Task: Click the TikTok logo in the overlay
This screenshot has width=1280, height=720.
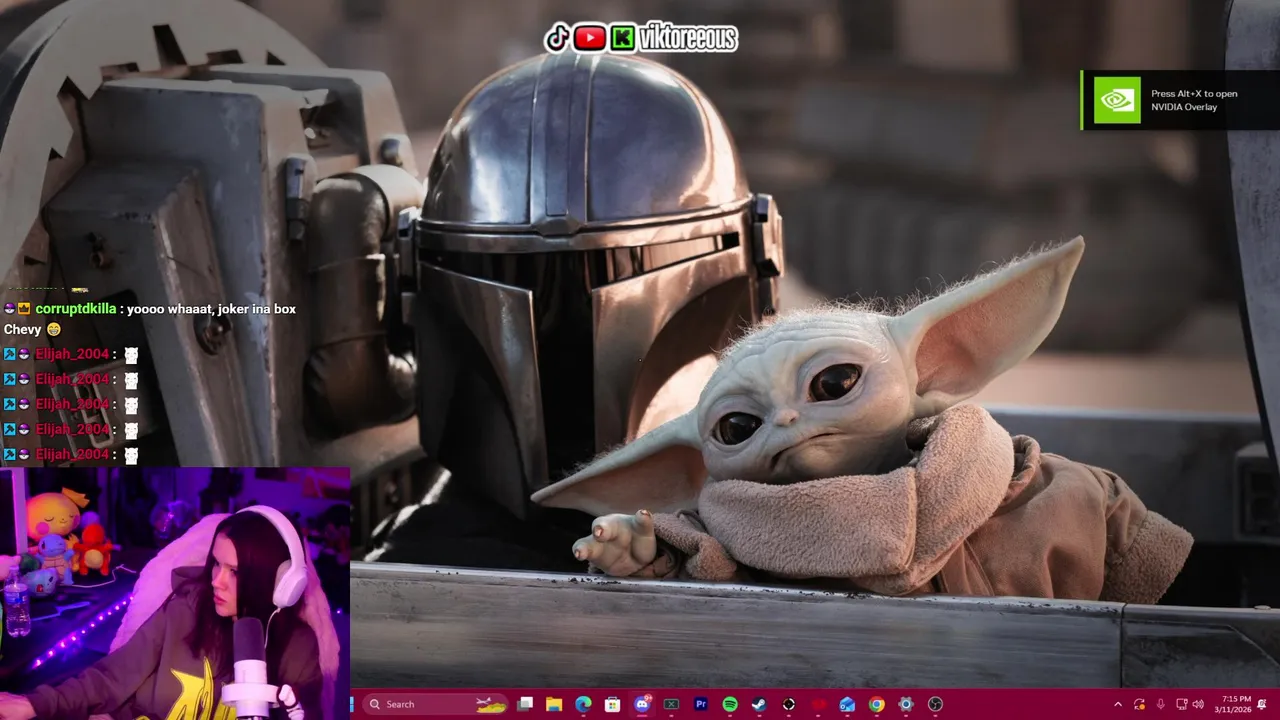Action: (x=557, y=38)
